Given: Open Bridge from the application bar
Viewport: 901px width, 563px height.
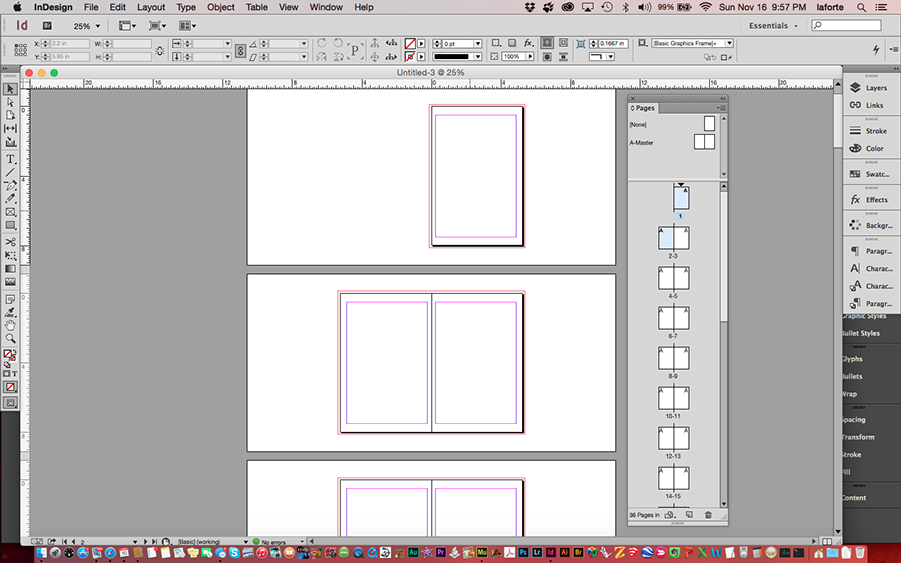Looking at the screenshot, I should (47, 26).
